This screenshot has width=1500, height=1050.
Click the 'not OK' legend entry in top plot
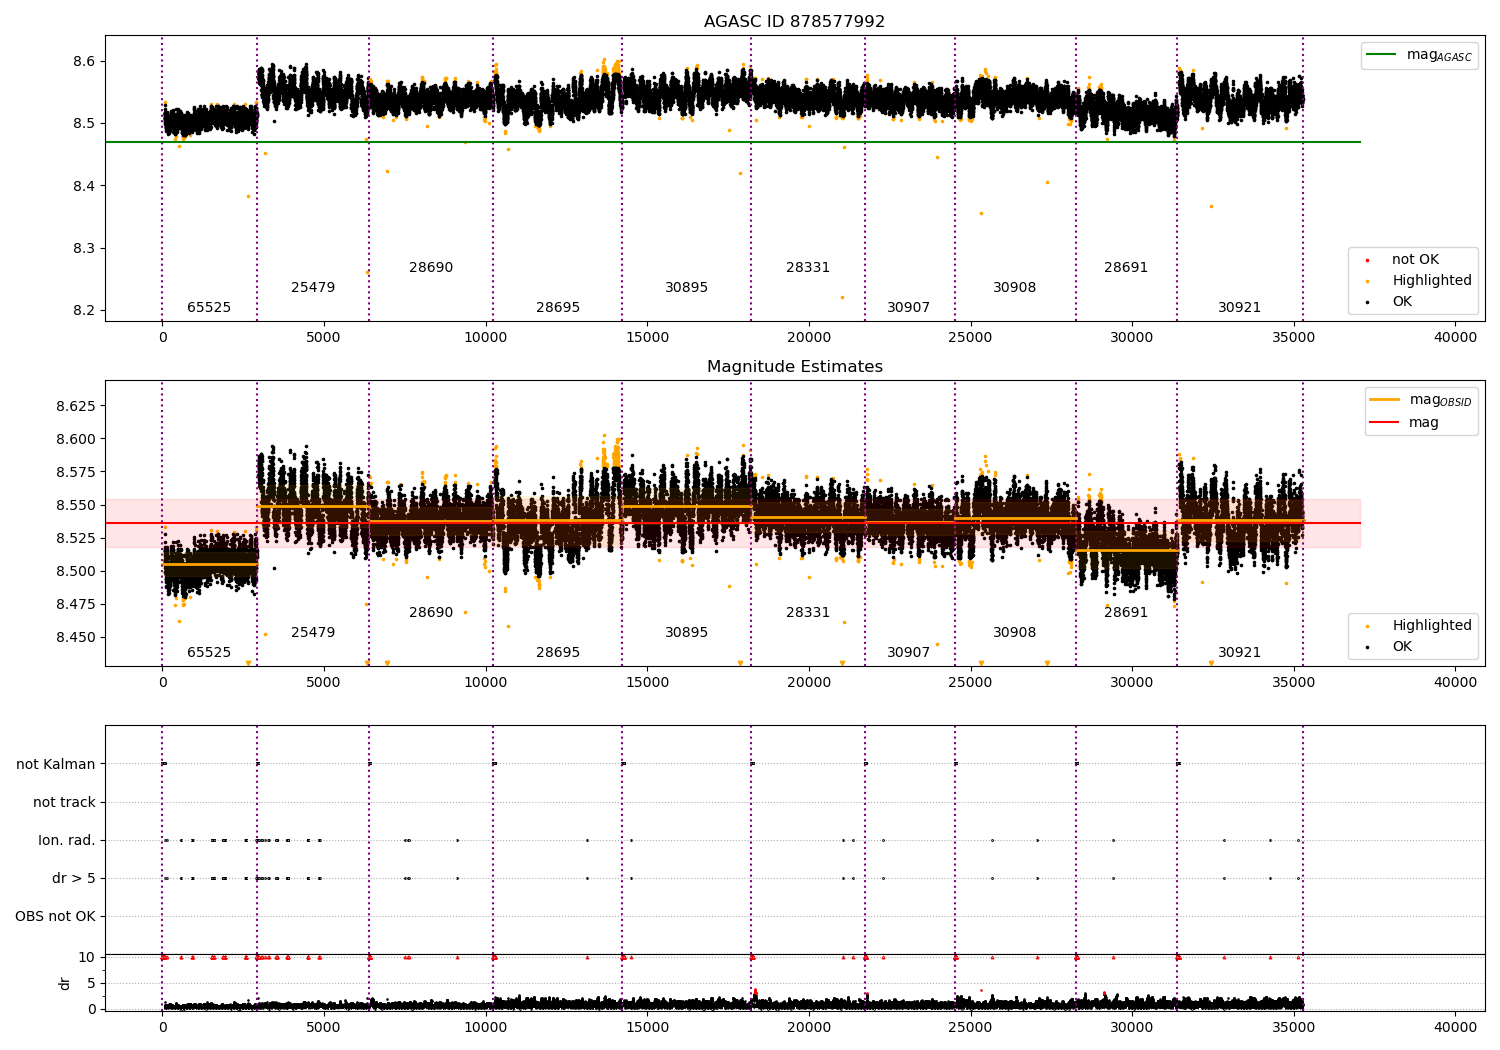(x=1415, y=260)
